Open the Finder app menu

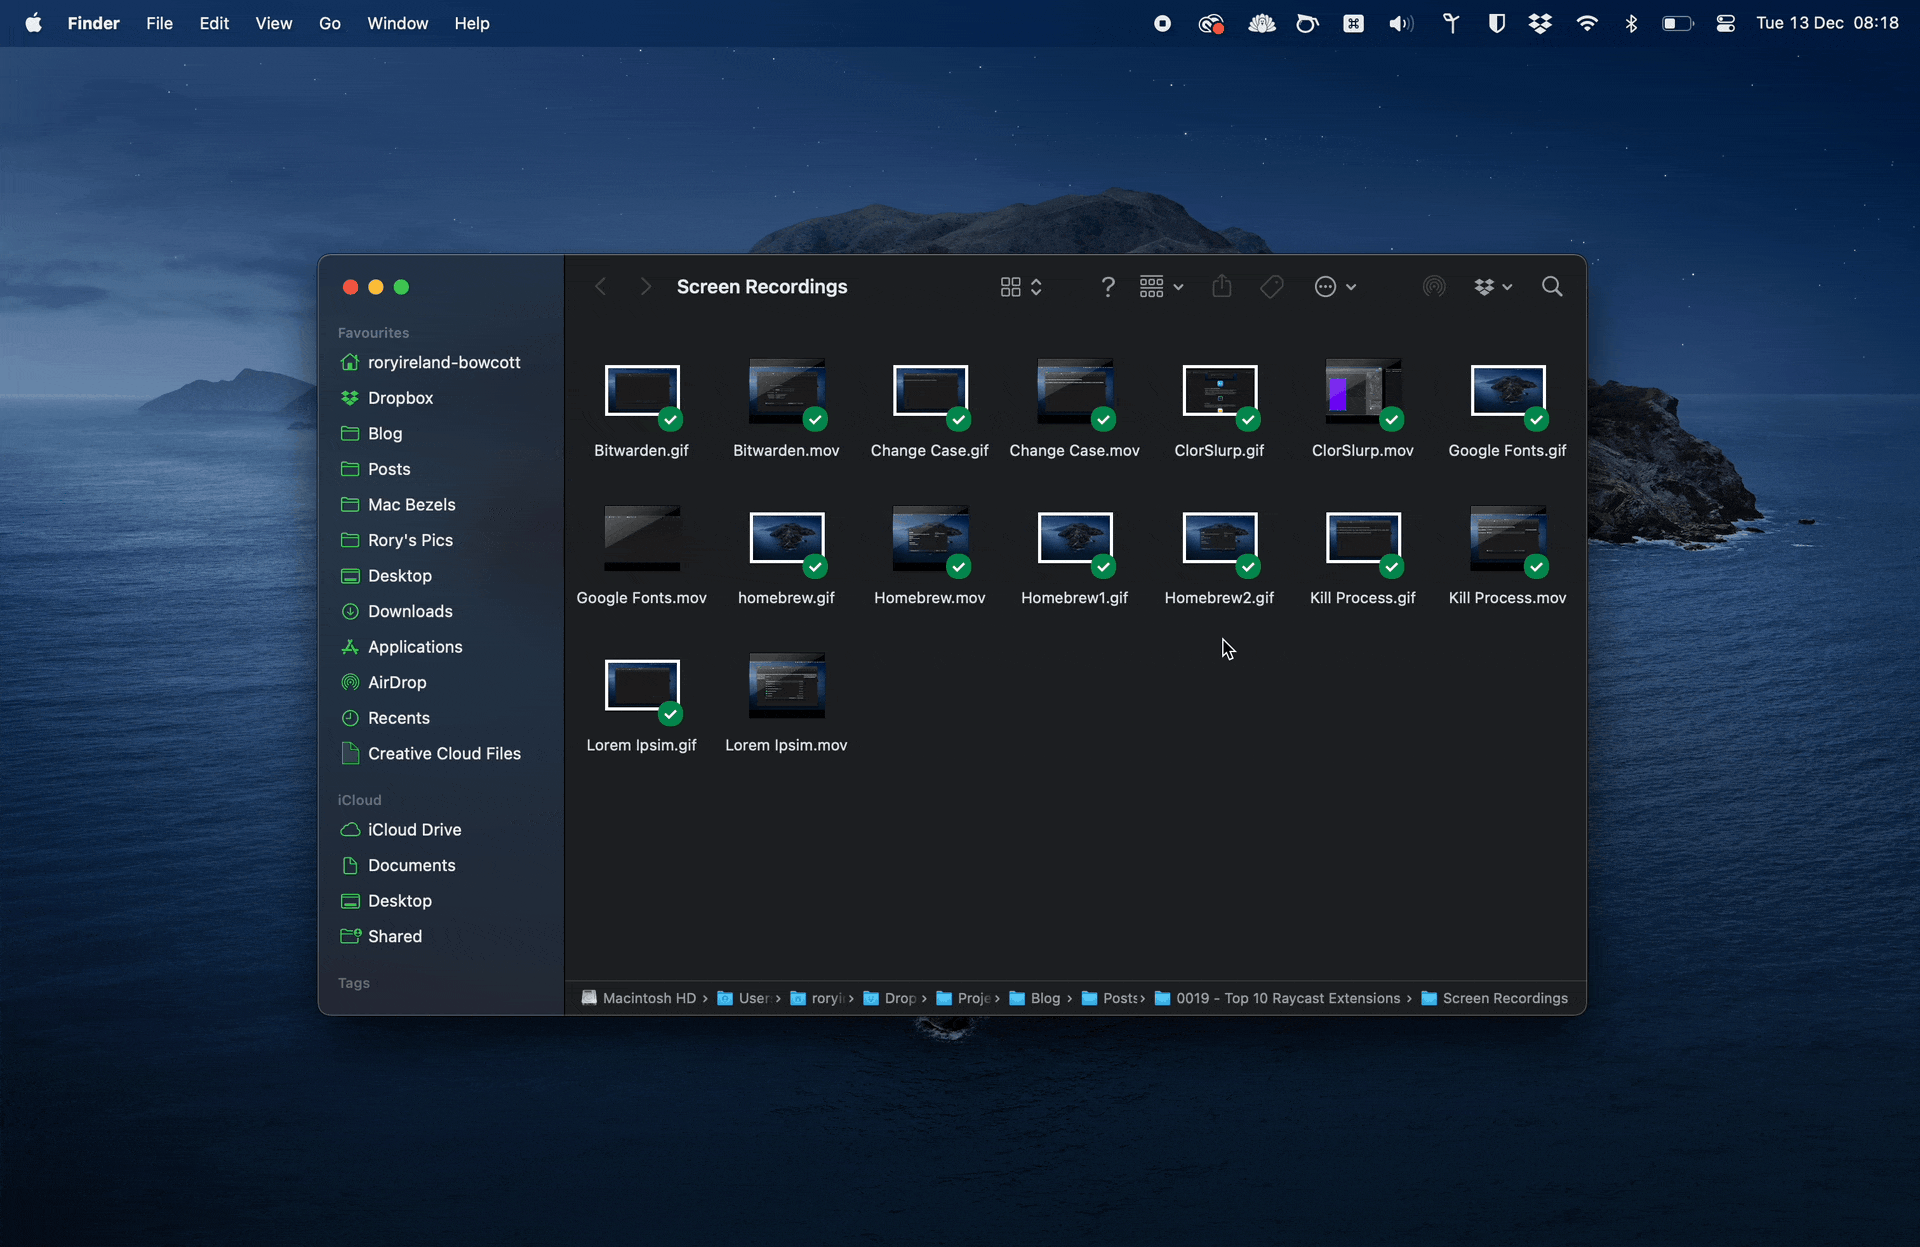coord(94,23)
